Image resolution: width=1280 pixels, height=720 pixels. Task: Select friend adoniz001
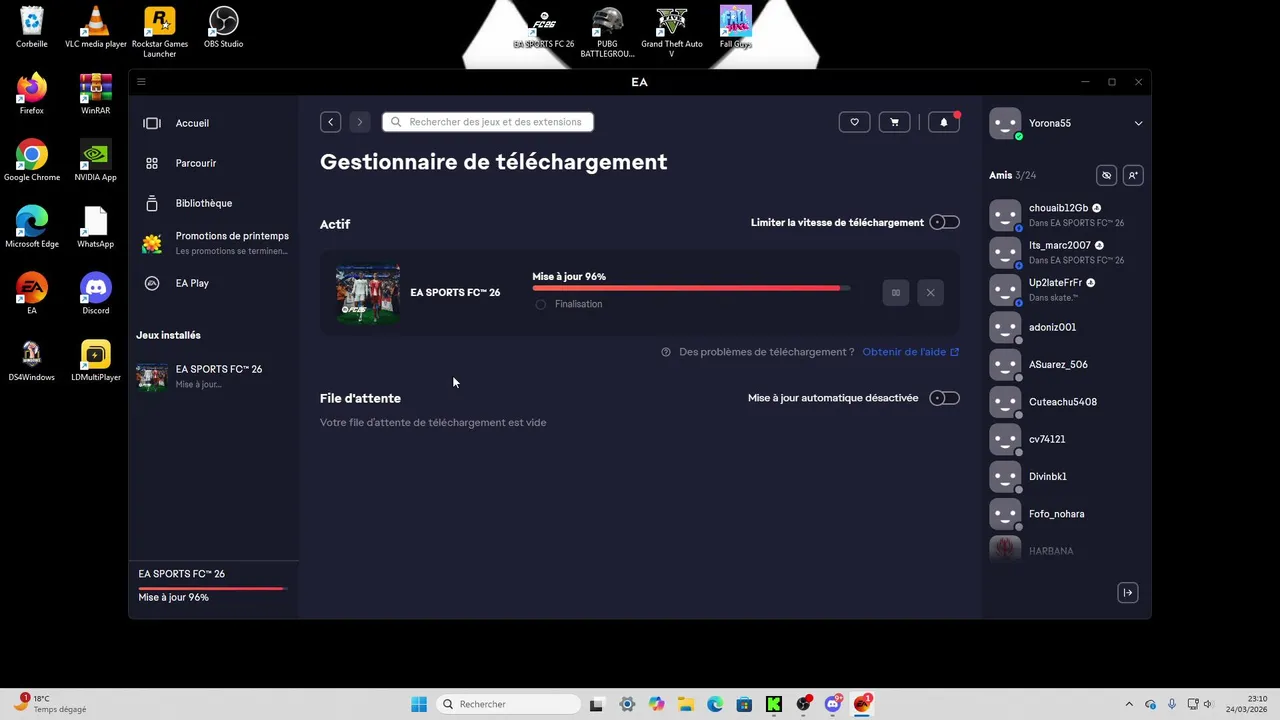click(1065, 327)
